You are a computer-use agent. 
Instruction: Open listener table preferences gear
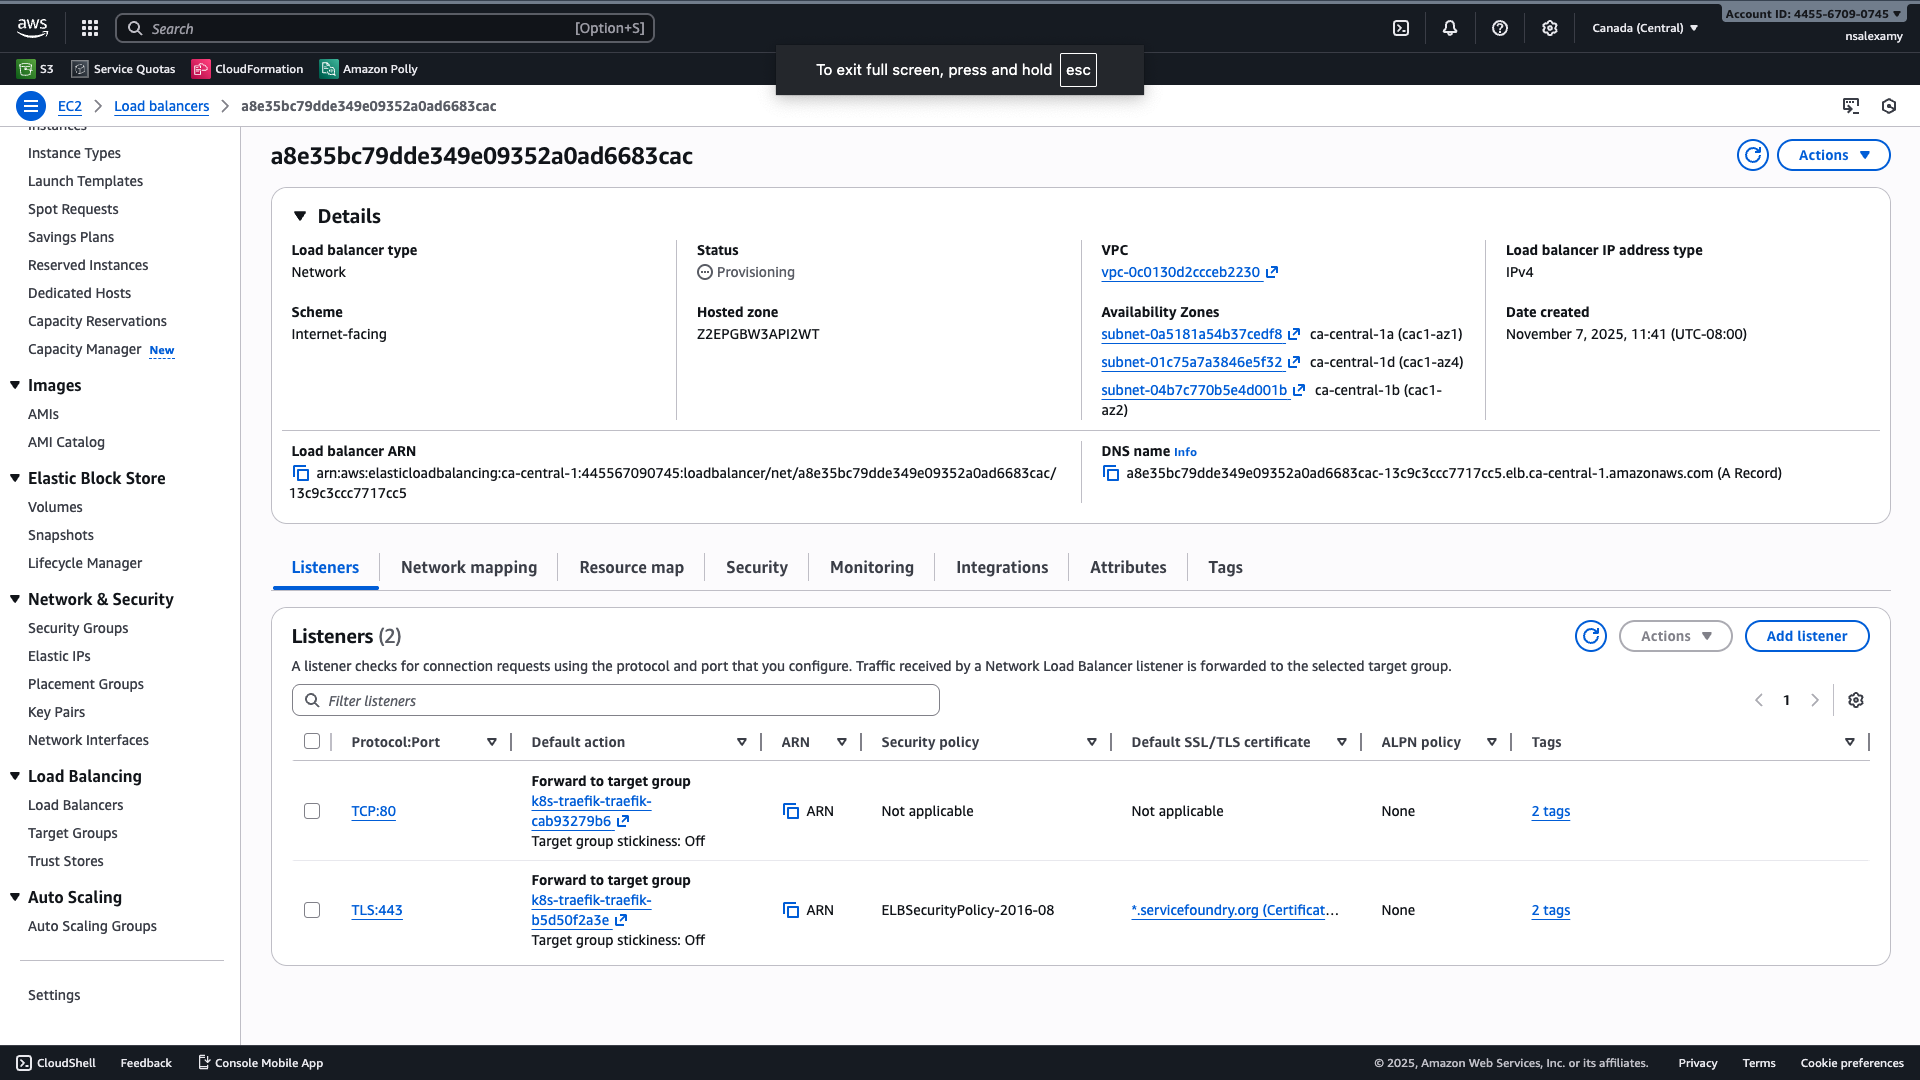pyautogui.click(x=1856, y=700)
